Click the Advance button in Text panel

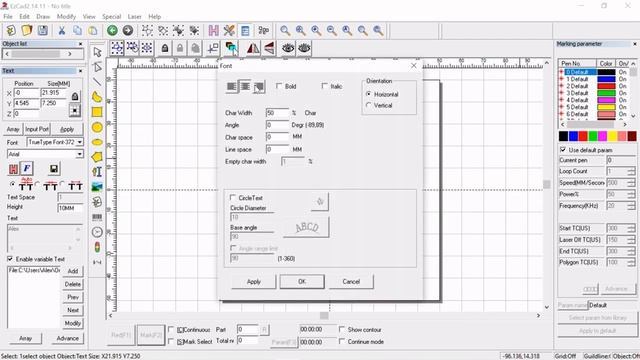click(68, 338)
